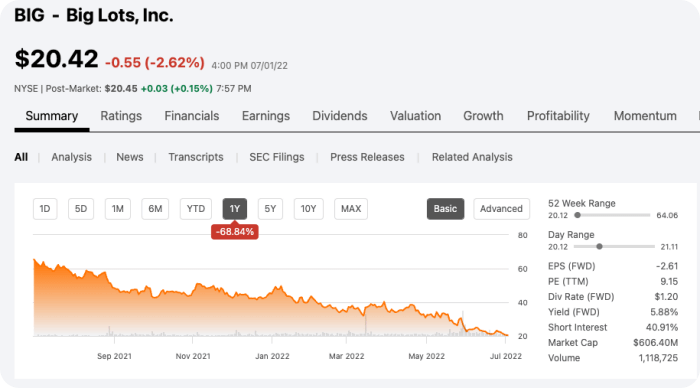700x388 pixels.
Task: Switch the chart to 5Y
Action: (x=270, y=209)
